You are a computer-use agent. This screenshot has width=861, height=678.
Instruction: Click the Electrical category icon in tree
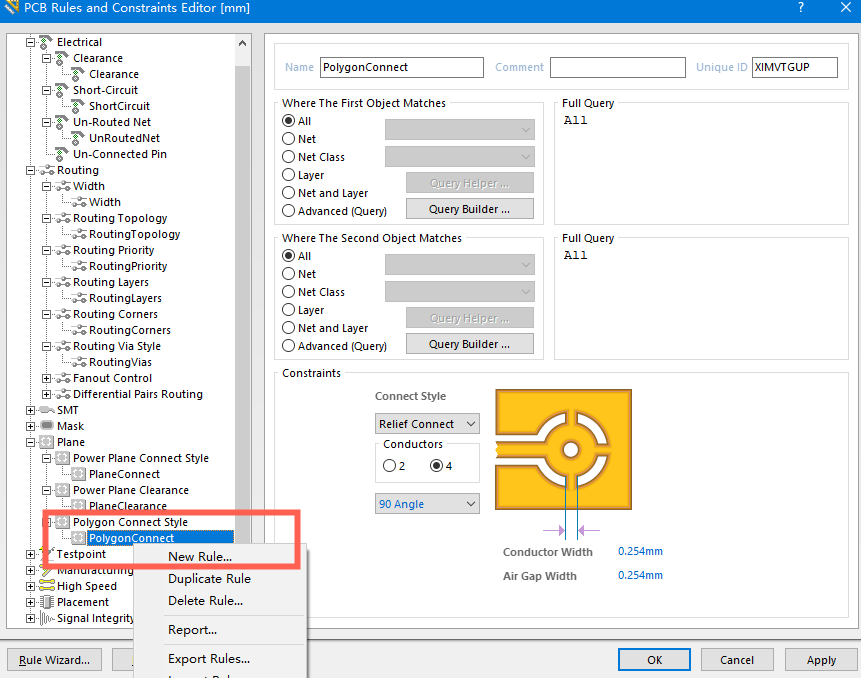tap(46, 42)
